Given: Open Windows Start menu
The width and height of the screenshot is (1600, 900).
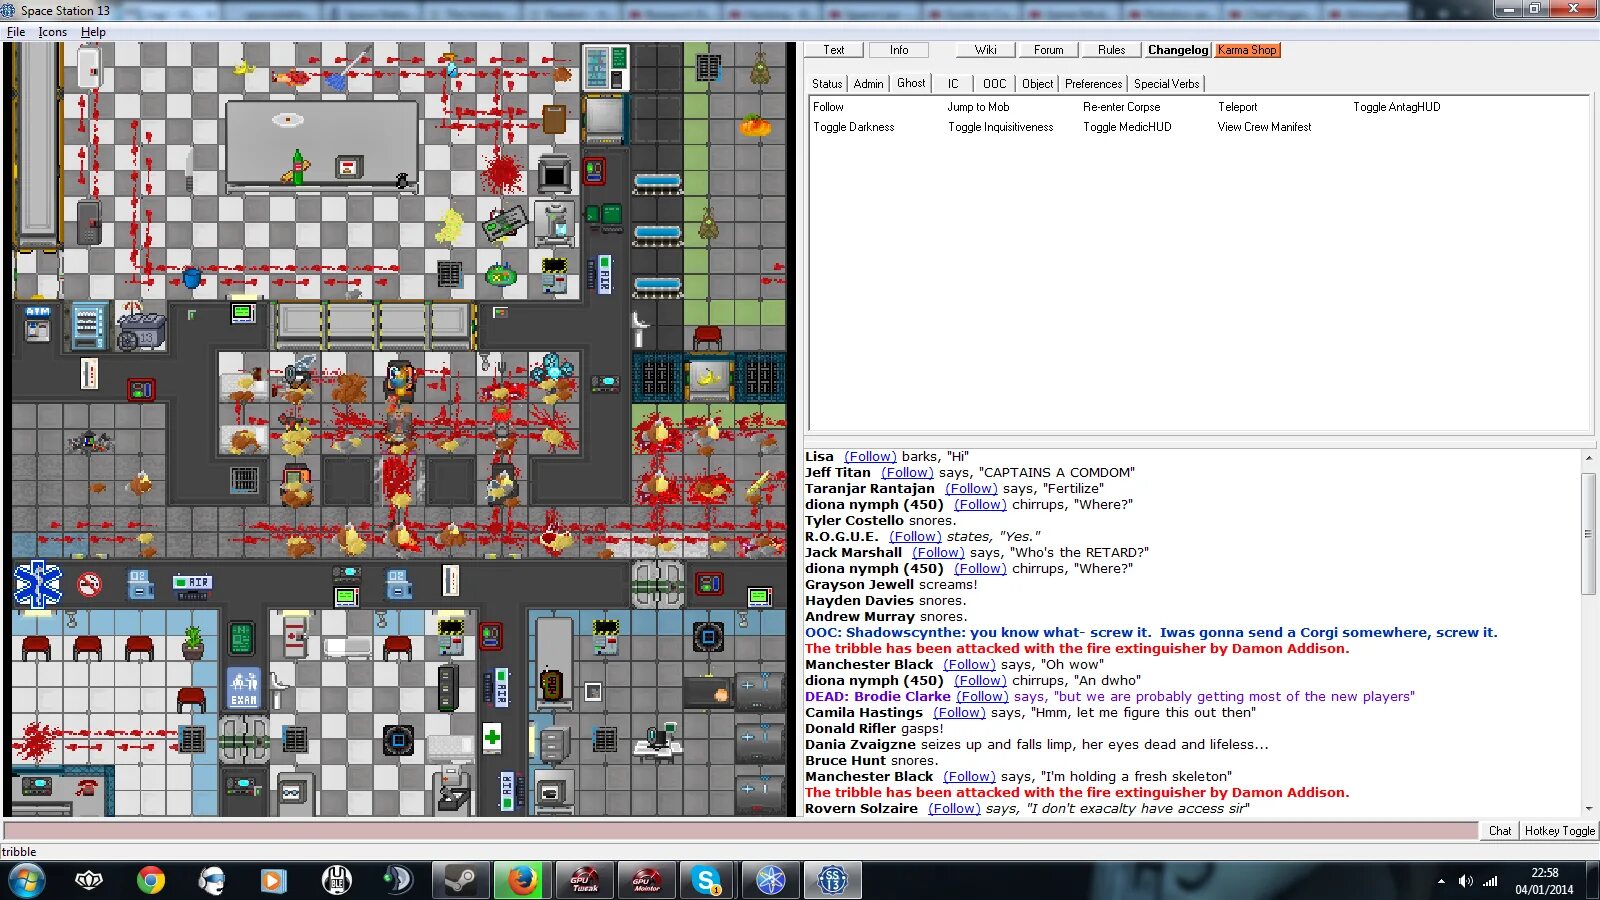Looking at the screenshot, I should (26, 881).
